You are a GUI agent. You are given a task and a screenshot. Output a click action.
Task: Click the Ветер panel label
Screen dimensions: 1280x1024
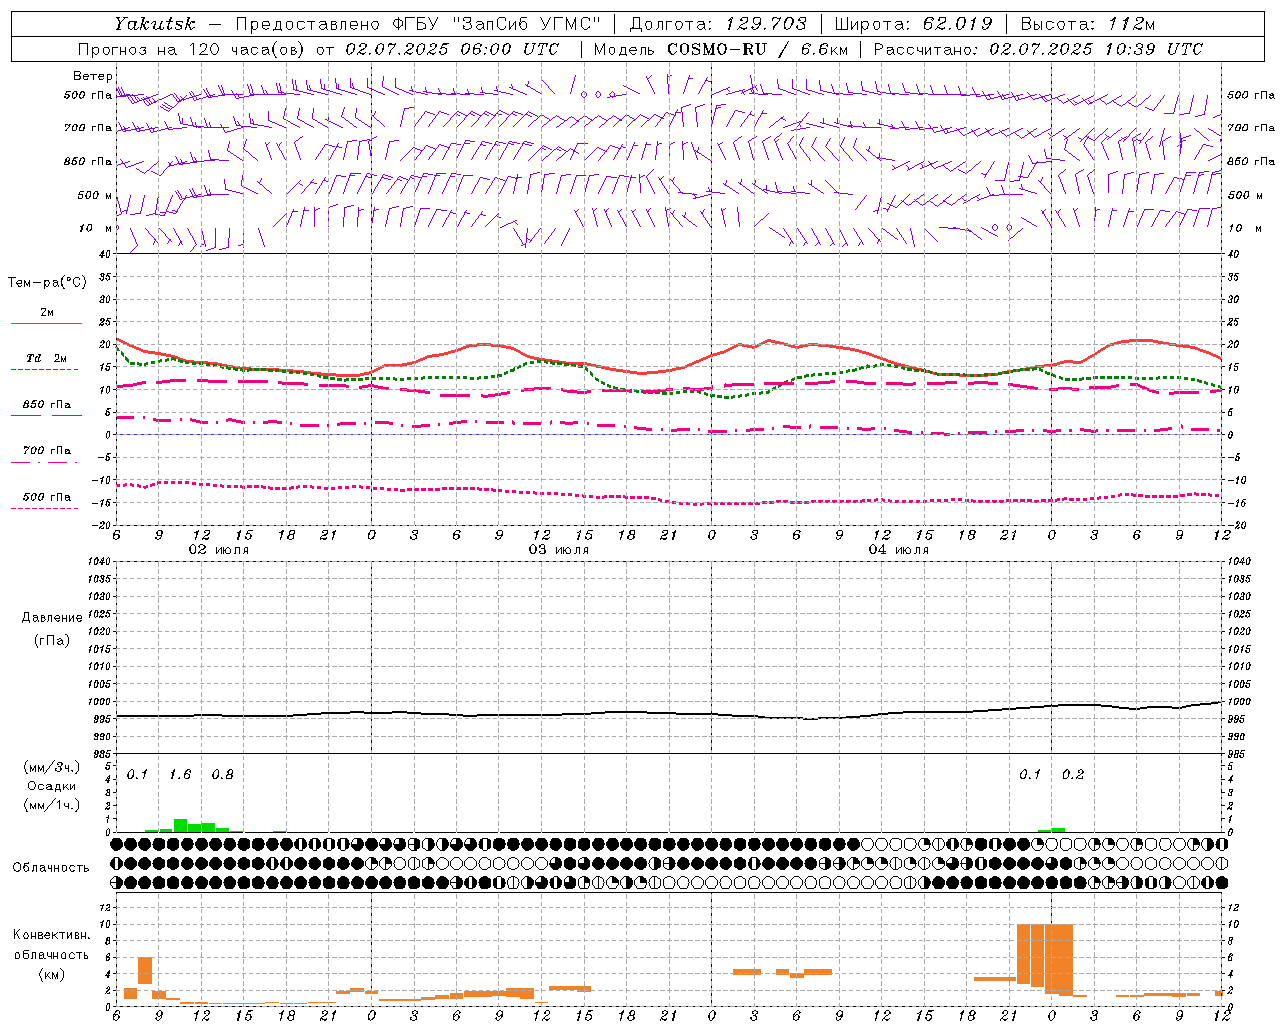pos(93,76)
